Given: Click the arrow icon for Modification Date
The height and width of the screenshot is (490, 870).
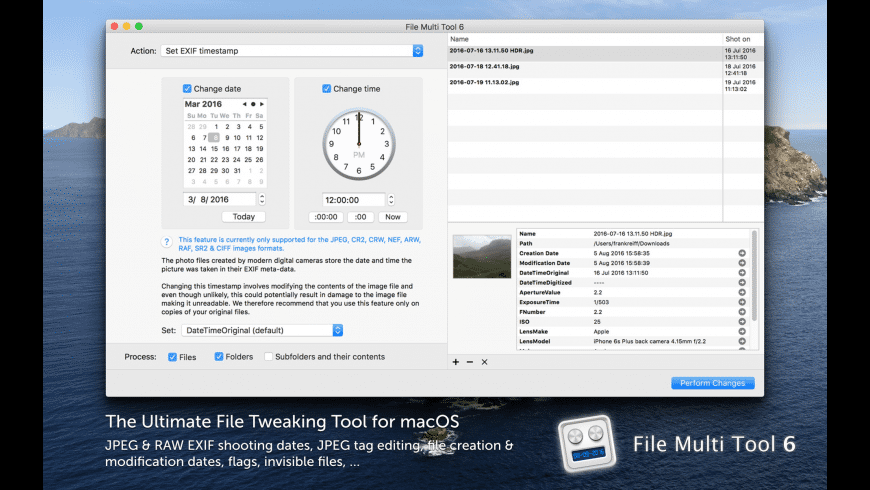Looking at the screenshot, I should click(x=742, y=263).
